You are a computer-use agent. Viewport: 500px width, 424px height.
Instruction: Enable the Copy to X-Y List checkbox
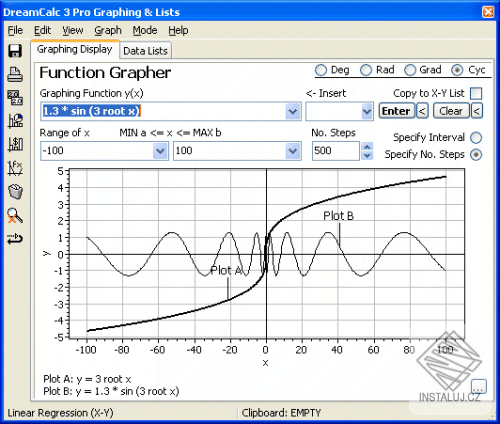pos(476,93)
